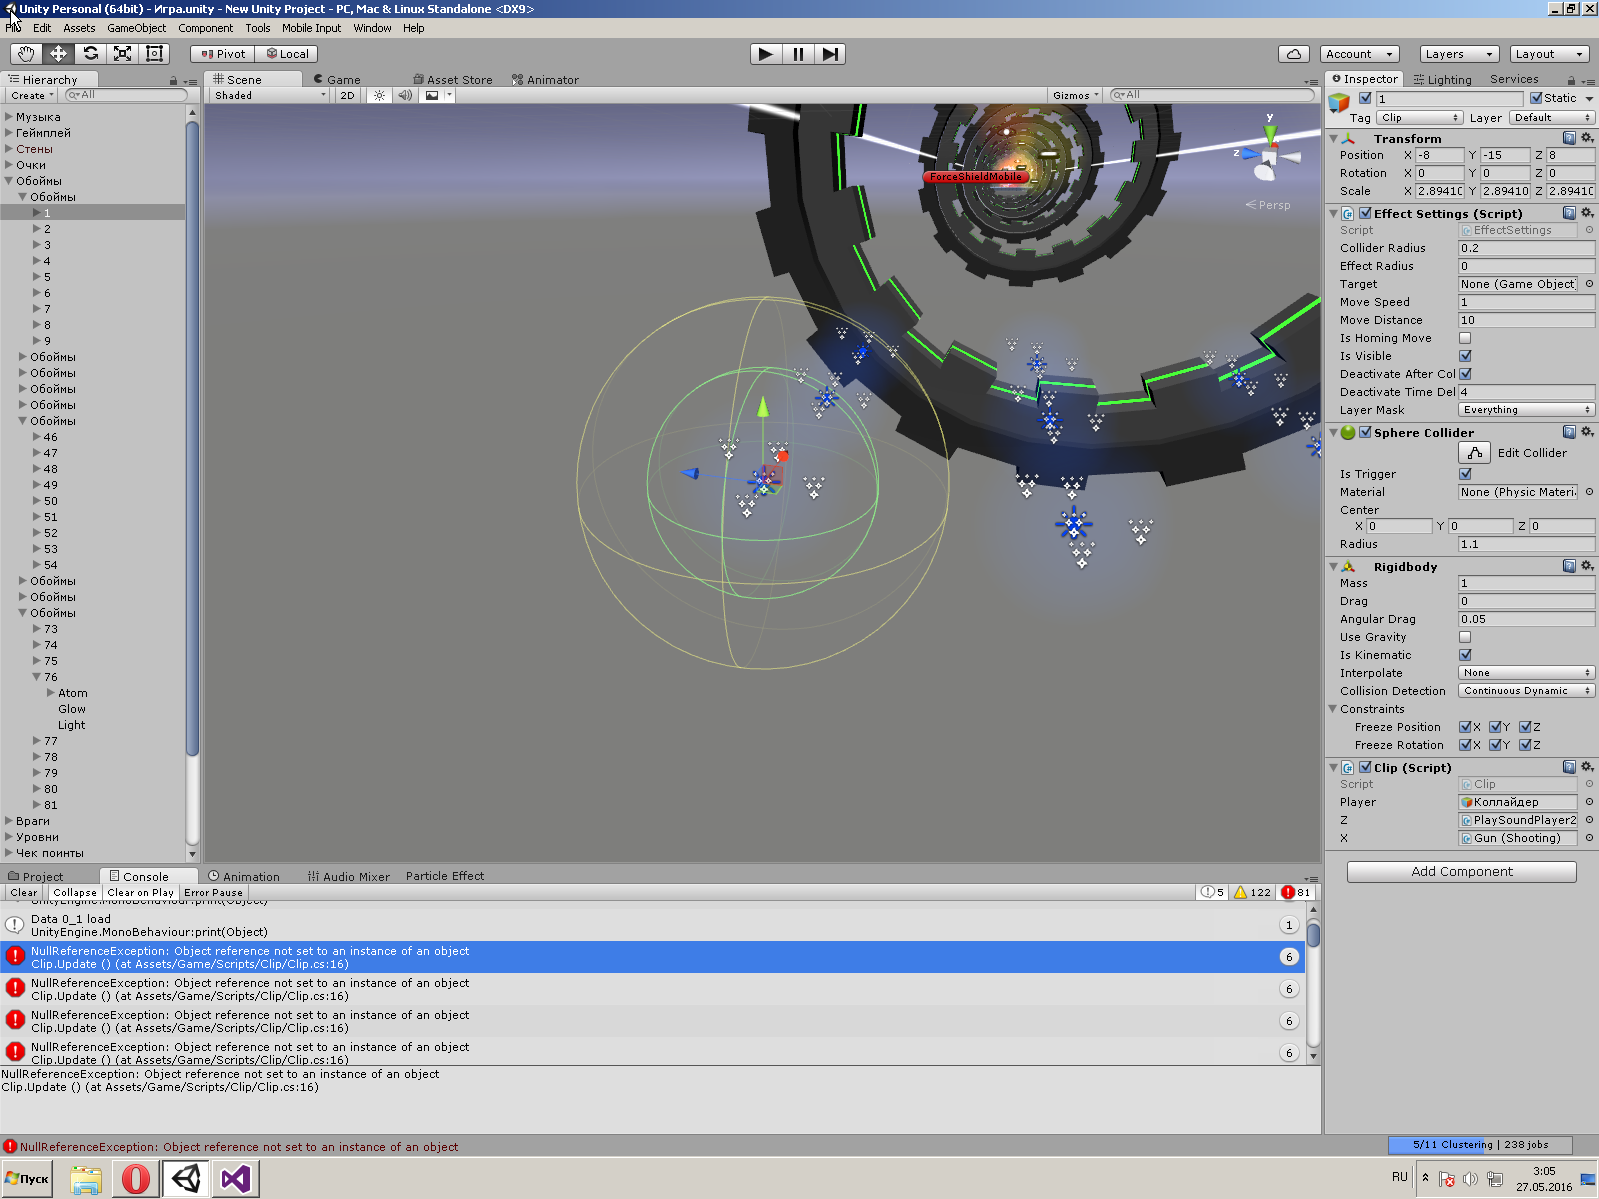Open scene image effects icon
Image resolution: width=1599 pixels, height=1199 pixels.
point(432,95)
